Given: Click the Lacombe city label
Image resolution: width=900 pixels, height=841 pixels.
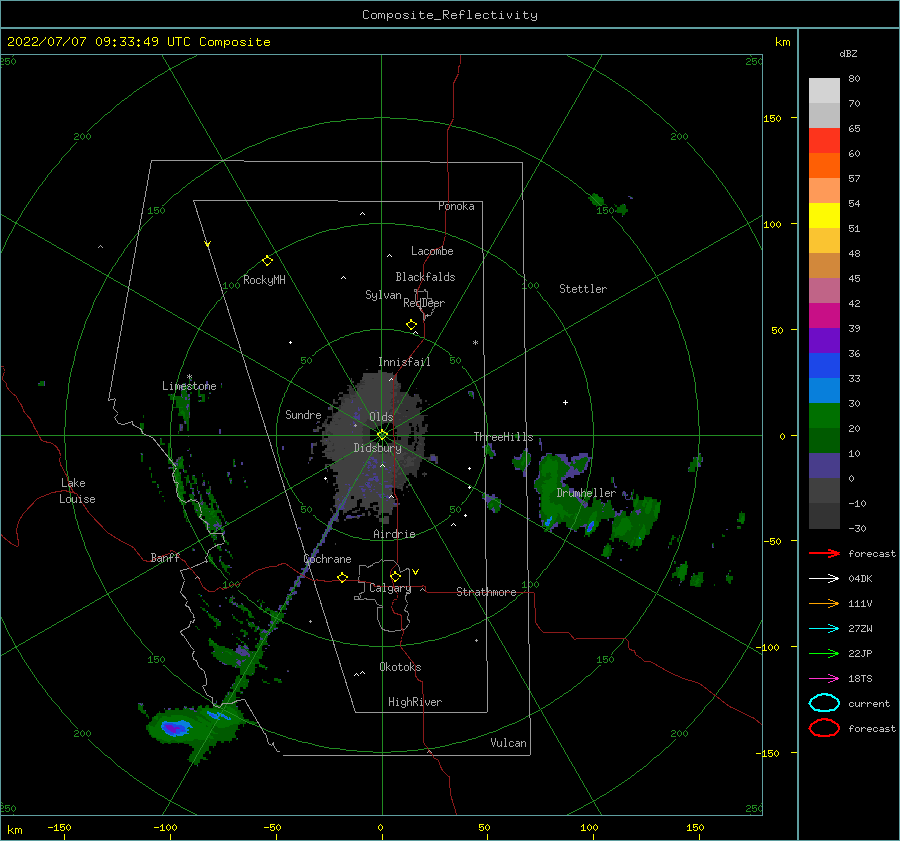Looking at the screenshot, I should pyautogui.click(x=432, y=251).
